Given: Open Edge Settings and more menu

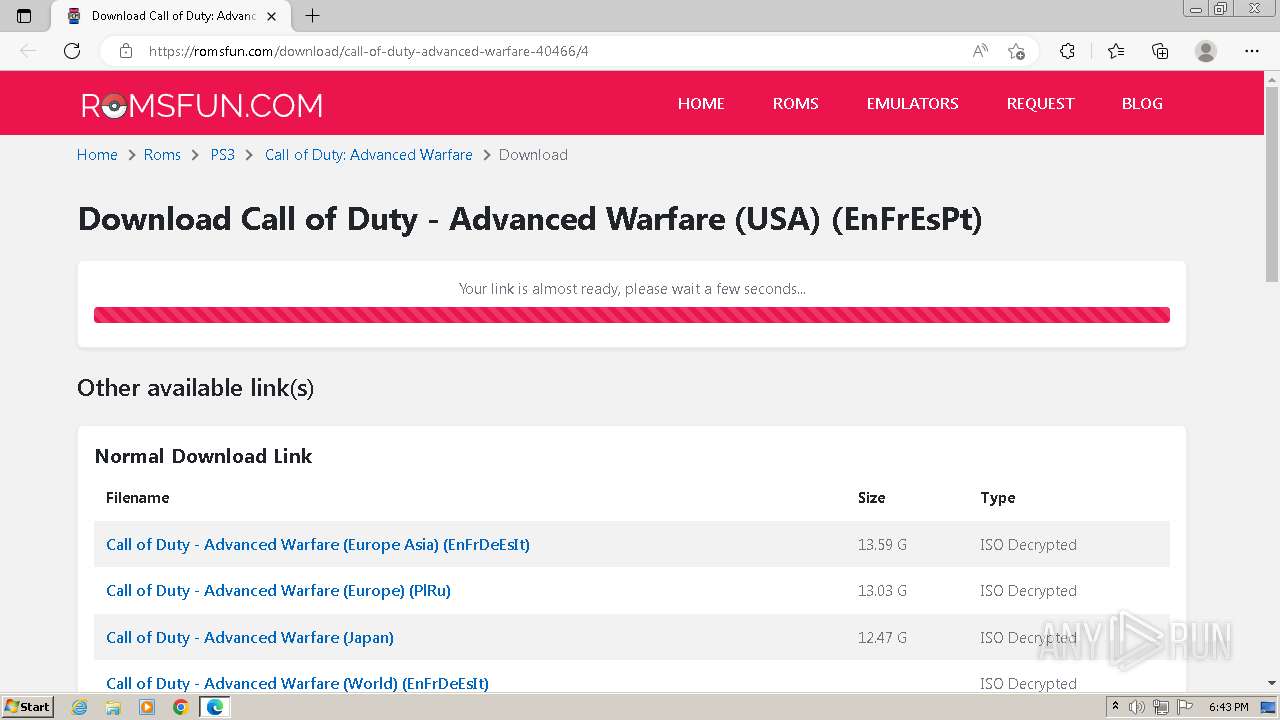Looking at the screenshot, I should [1252, 51].
